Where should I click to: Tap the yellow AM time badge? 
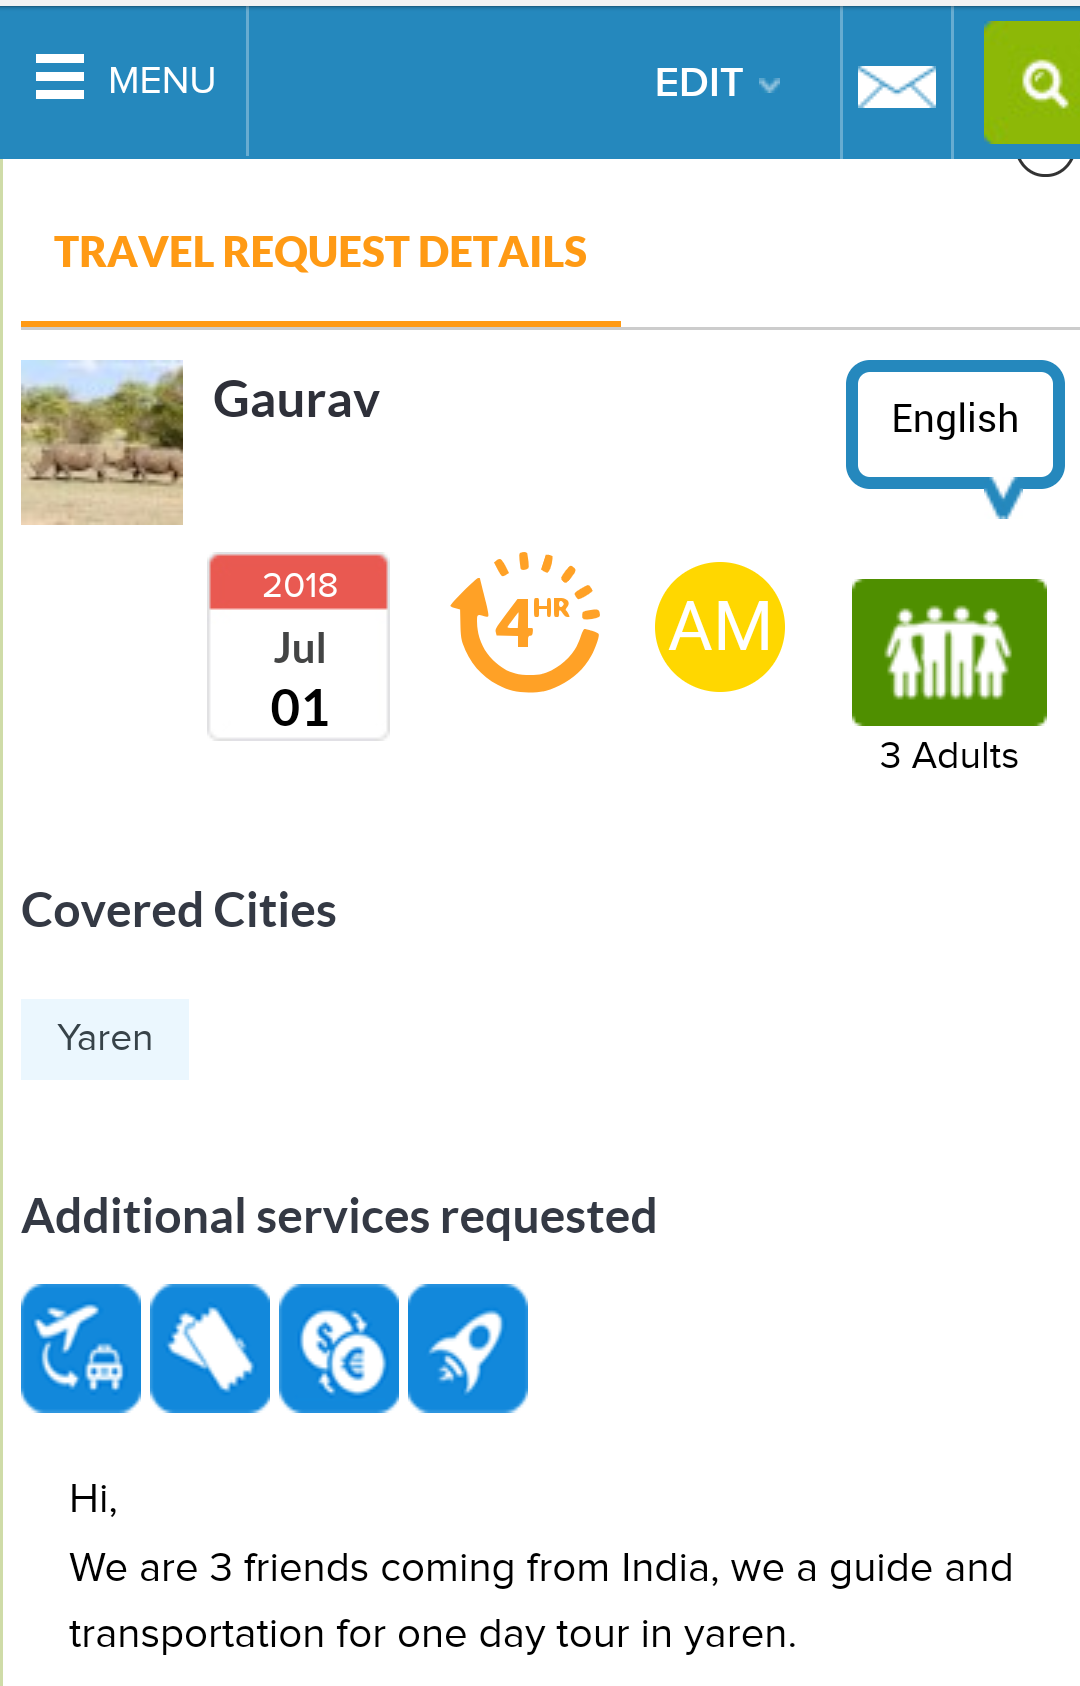[x=720, y=627]
